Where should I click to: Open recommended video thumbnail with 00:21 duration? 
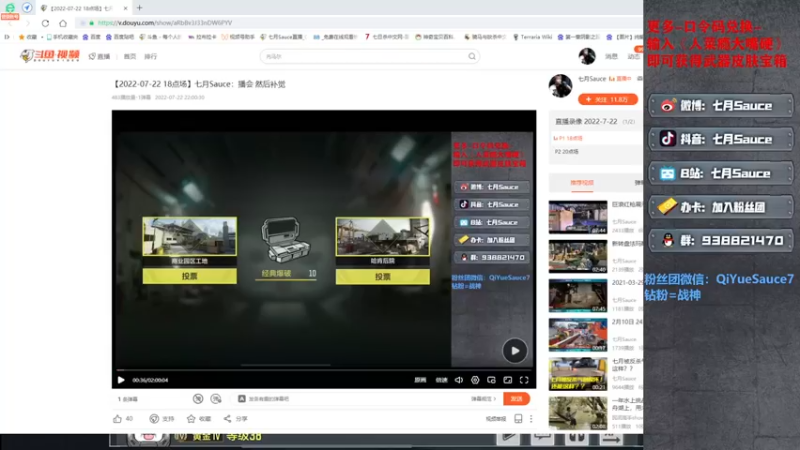pos(578,374)
